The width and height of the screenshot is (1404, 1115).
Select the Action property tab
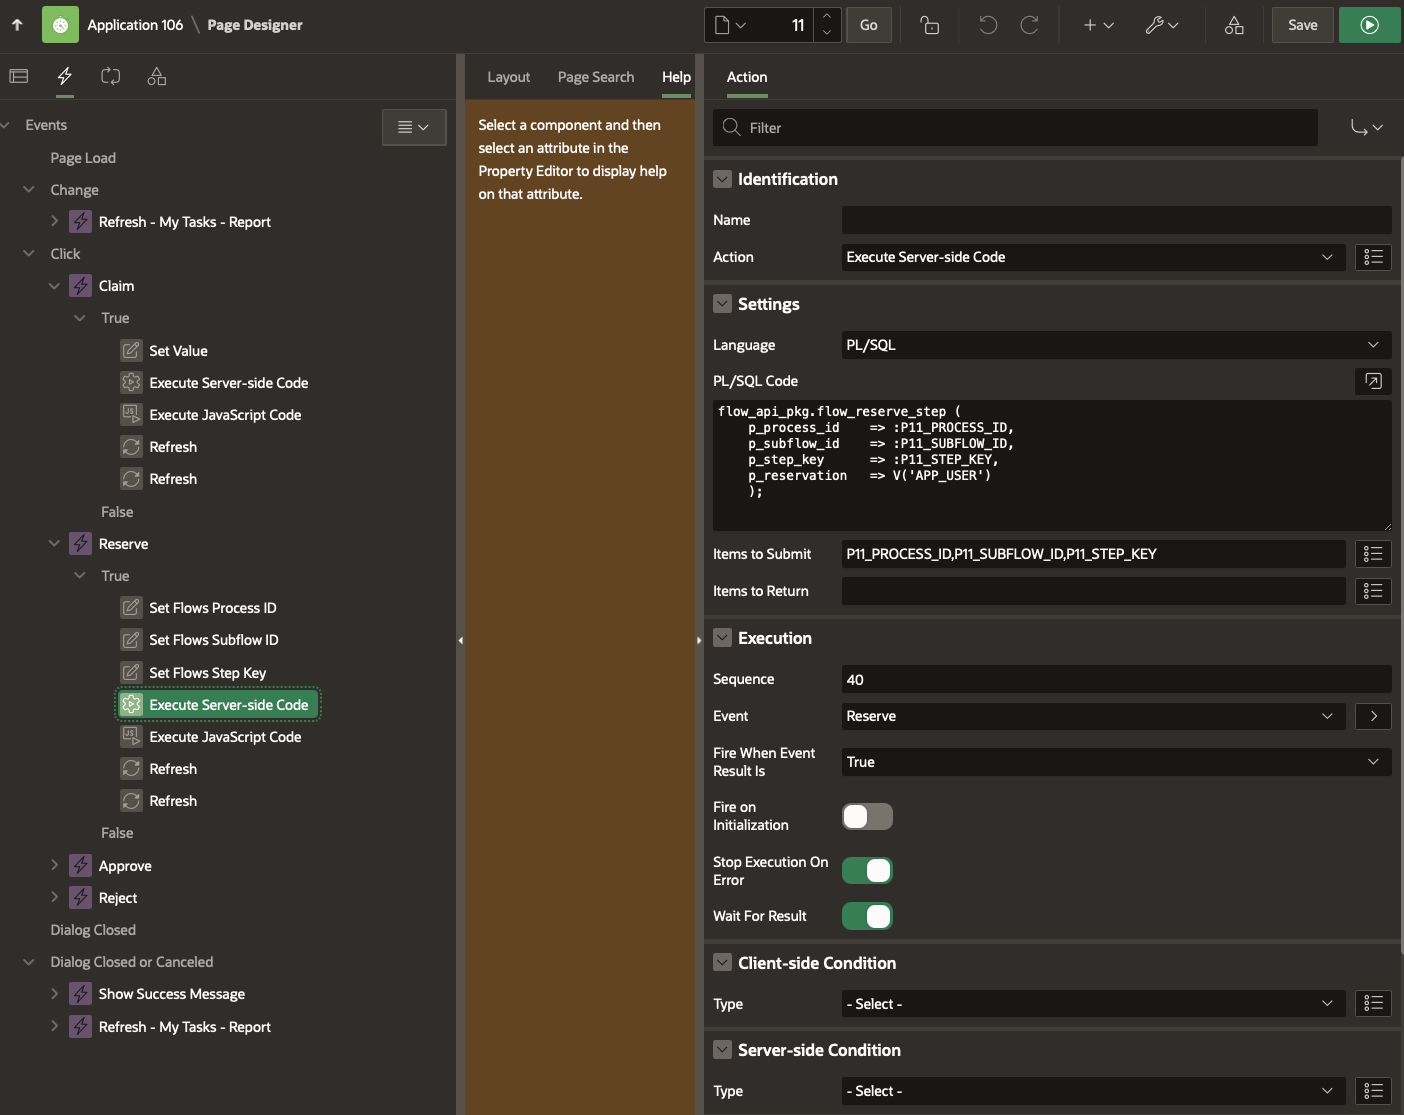tap(747, 77)
